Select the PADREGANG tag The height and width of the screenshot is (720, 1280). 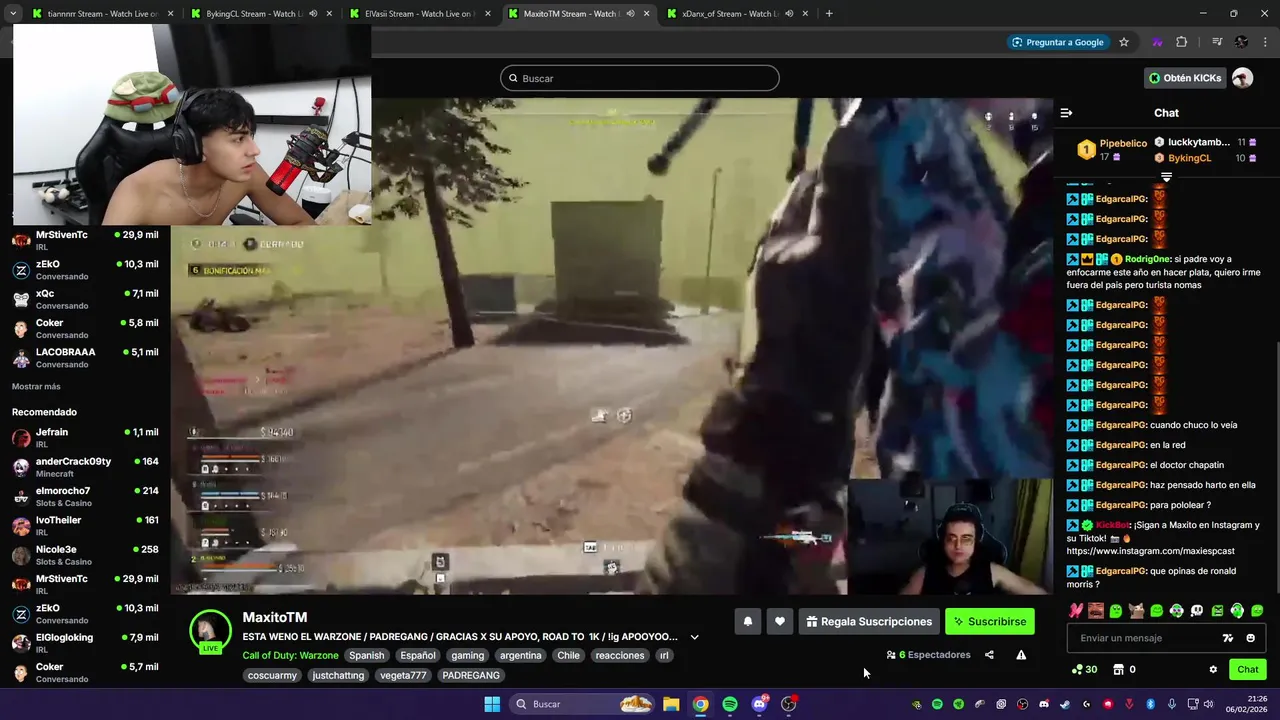coord(471,675)
